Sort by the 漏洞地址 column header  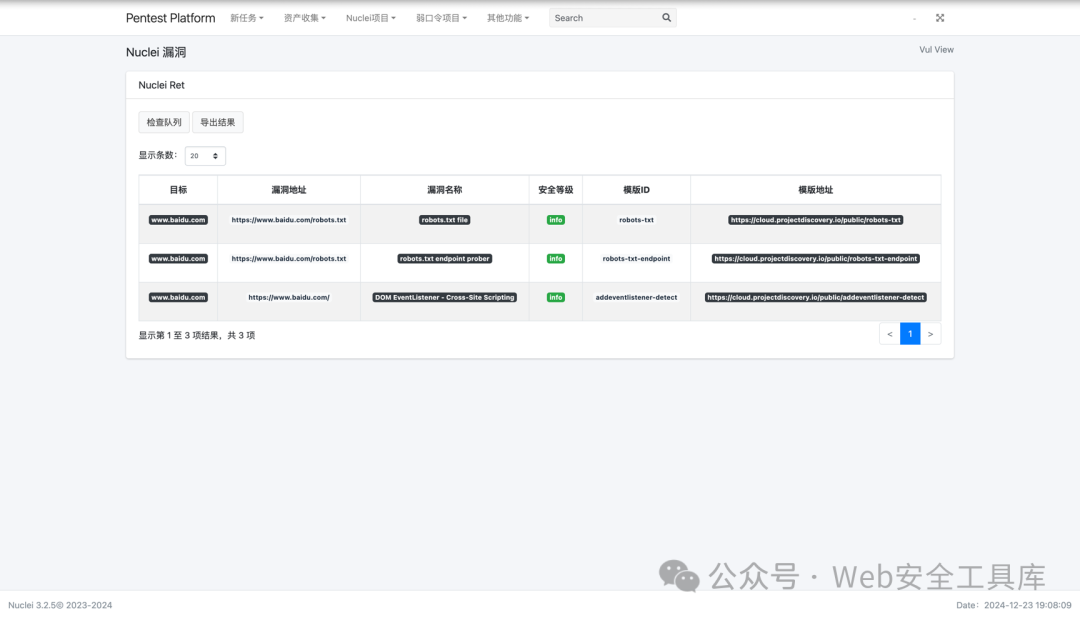click(x=289, y=189)
